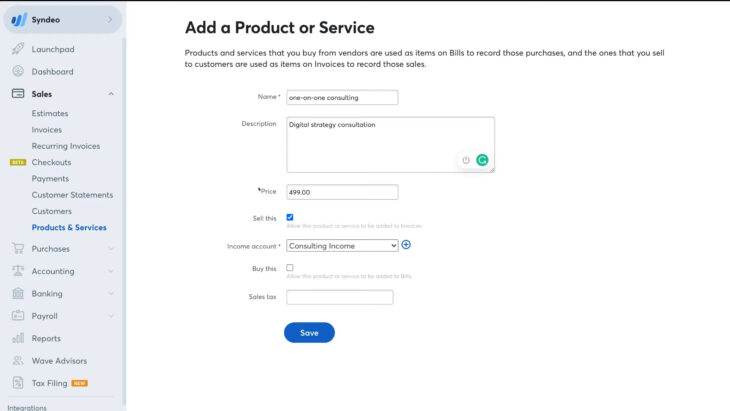730x411 pixels.
Task: Open Invoices under Sales
Action: (47, 129)
